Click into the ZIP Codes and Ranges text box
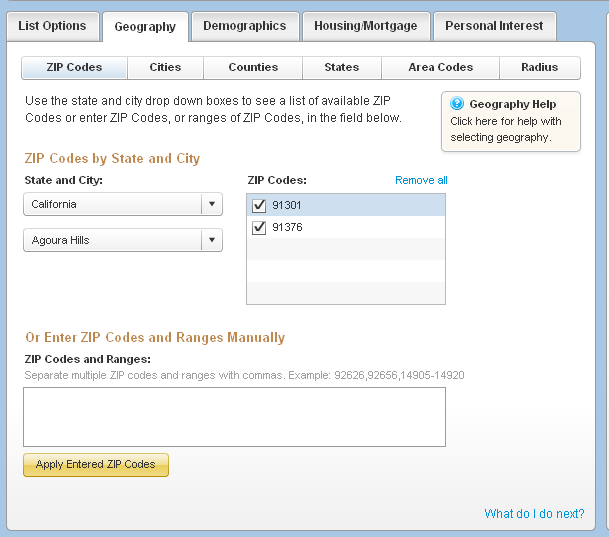Viewport: 609px width, 537px height. click(234, 416)
